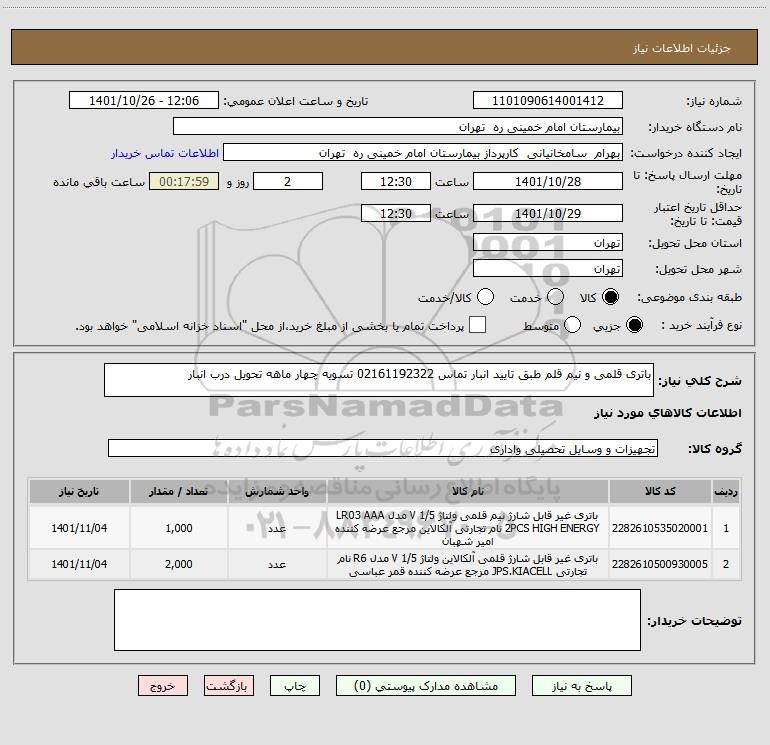The image size is (770, 745).
Task: Click the LR03 AAA battery item name
Action: (468, 528)
